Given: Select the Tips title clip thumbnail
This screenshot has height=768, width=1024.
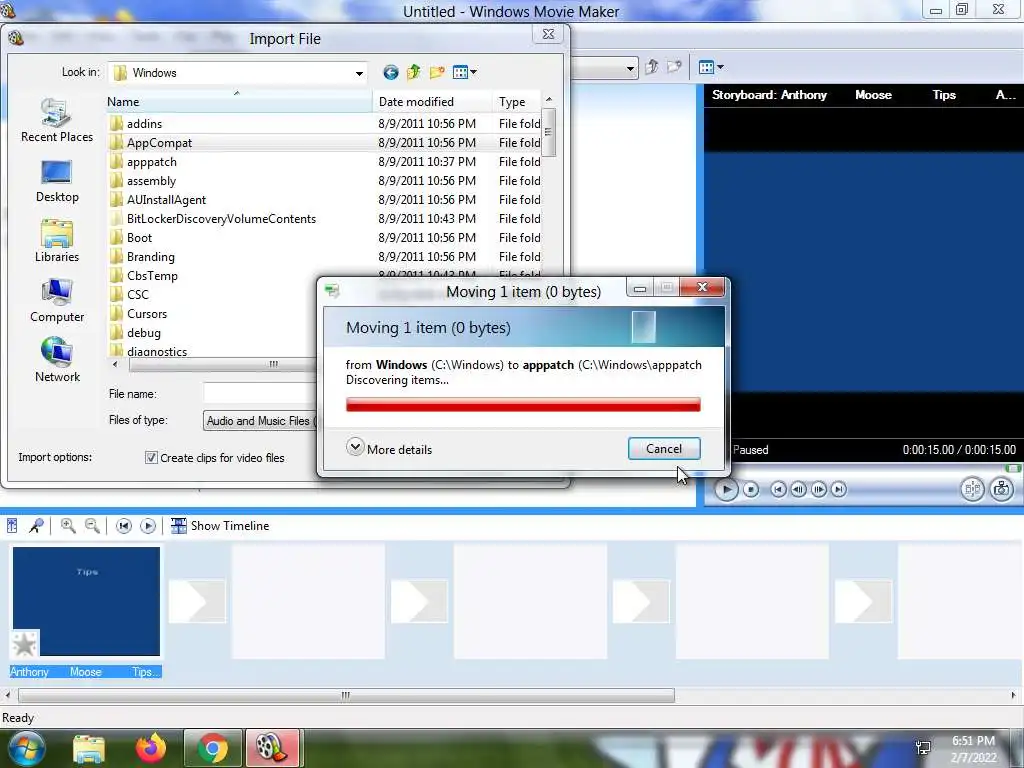Looking at the screenshot, I should [86, 601].
